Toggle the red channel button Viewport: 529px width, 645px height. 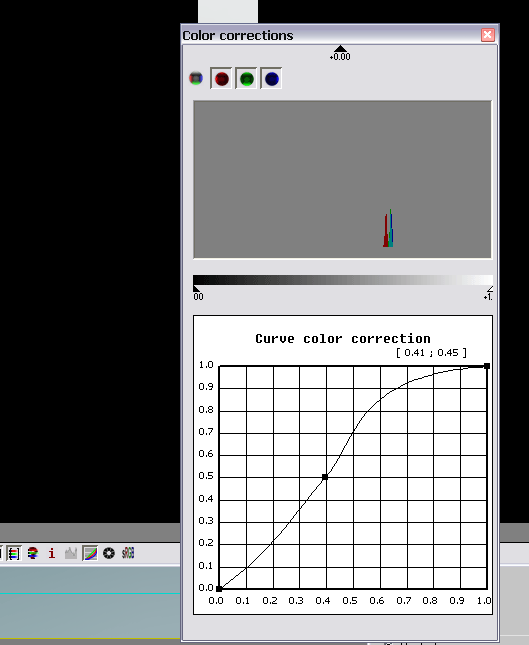[221, 78]
